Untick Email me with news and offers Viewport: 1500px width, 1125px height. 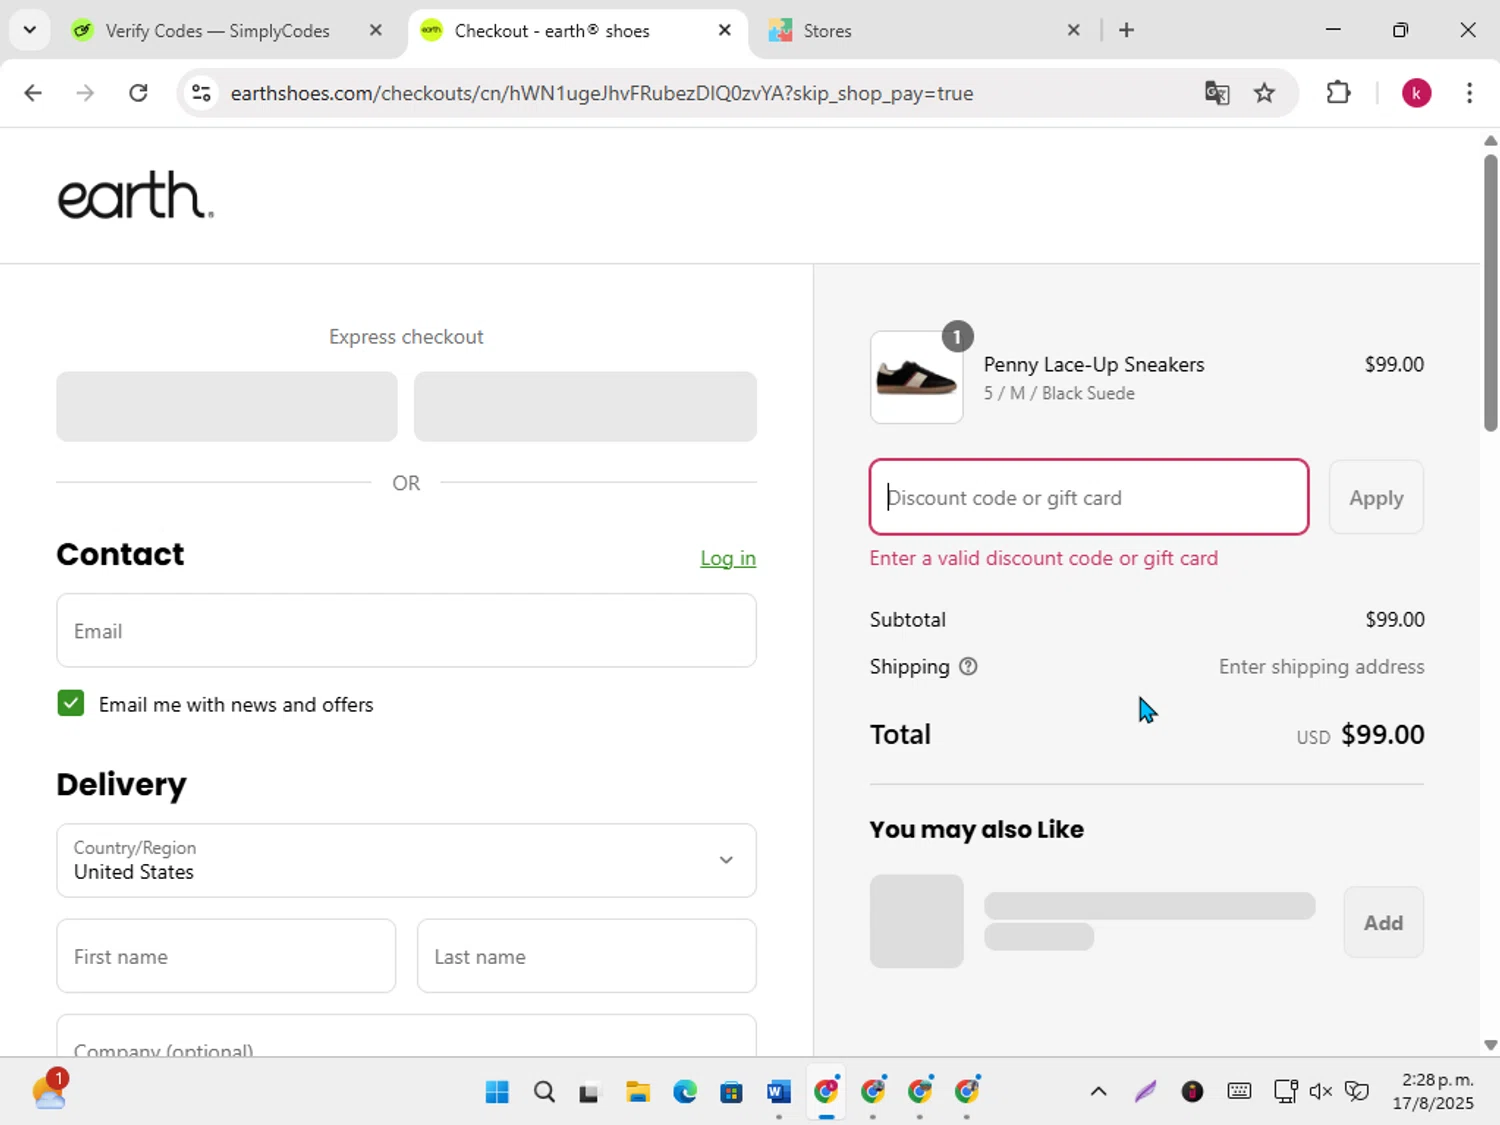70,703
